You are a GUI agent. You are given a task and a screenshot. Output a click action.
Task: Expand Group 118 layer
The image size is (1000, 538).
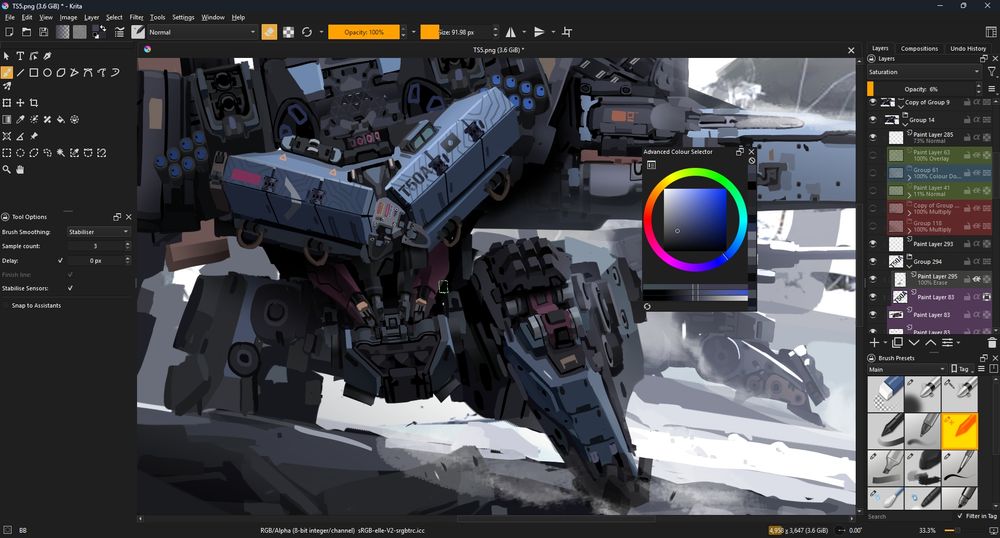click(909, 230)
